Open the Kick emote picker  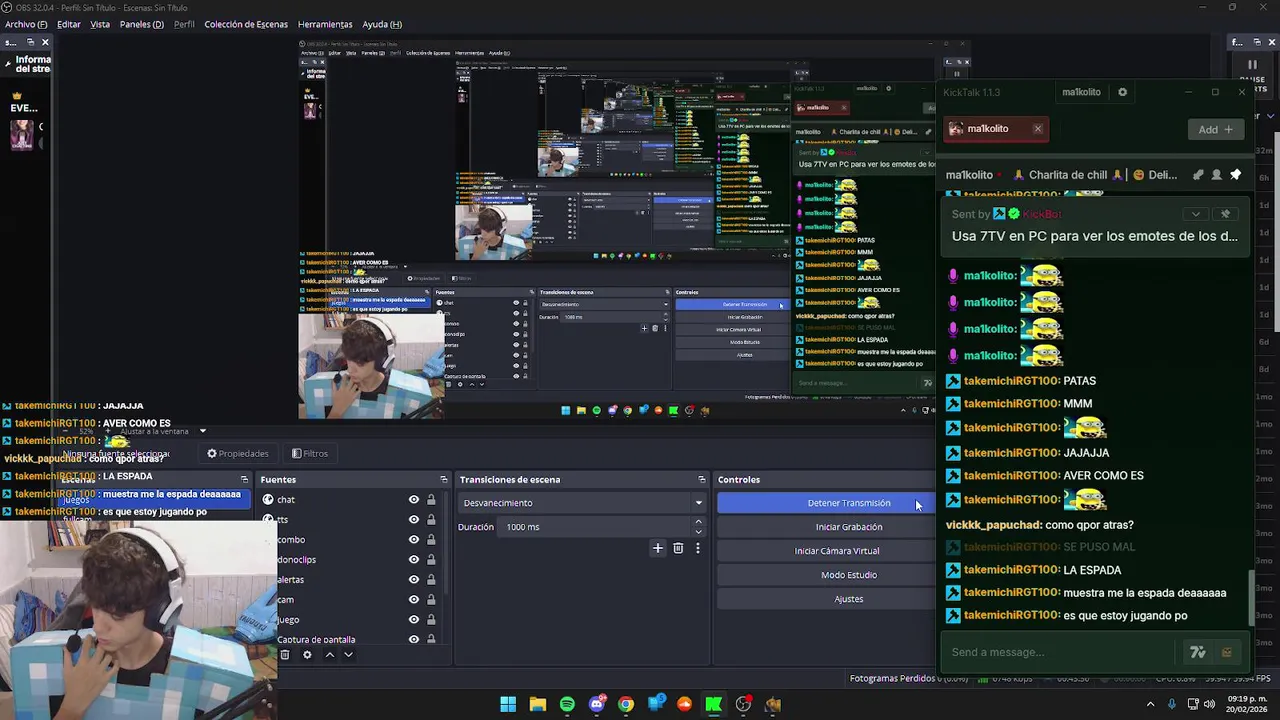[x=1226, y=653]
